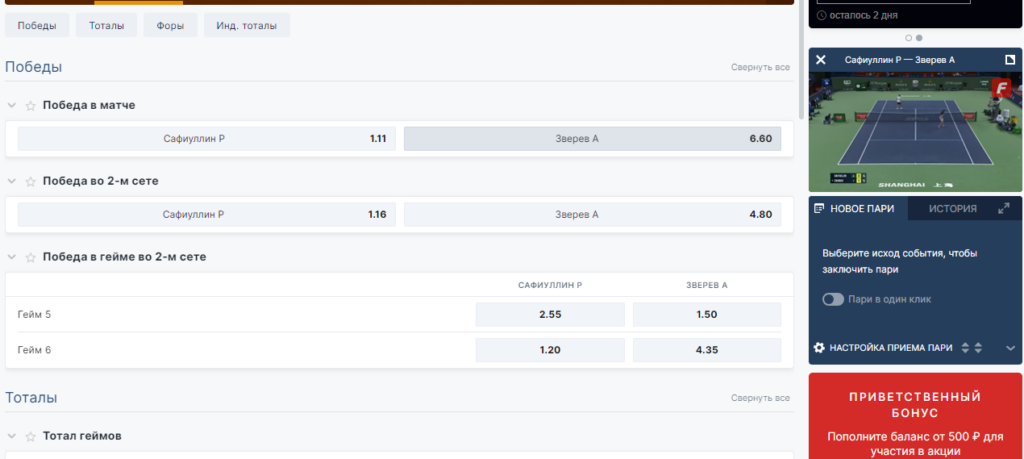Bet on Сафиуллин Р match win at 1.11
Viewport: 1024px width, 459px height.
coord(206,138)
